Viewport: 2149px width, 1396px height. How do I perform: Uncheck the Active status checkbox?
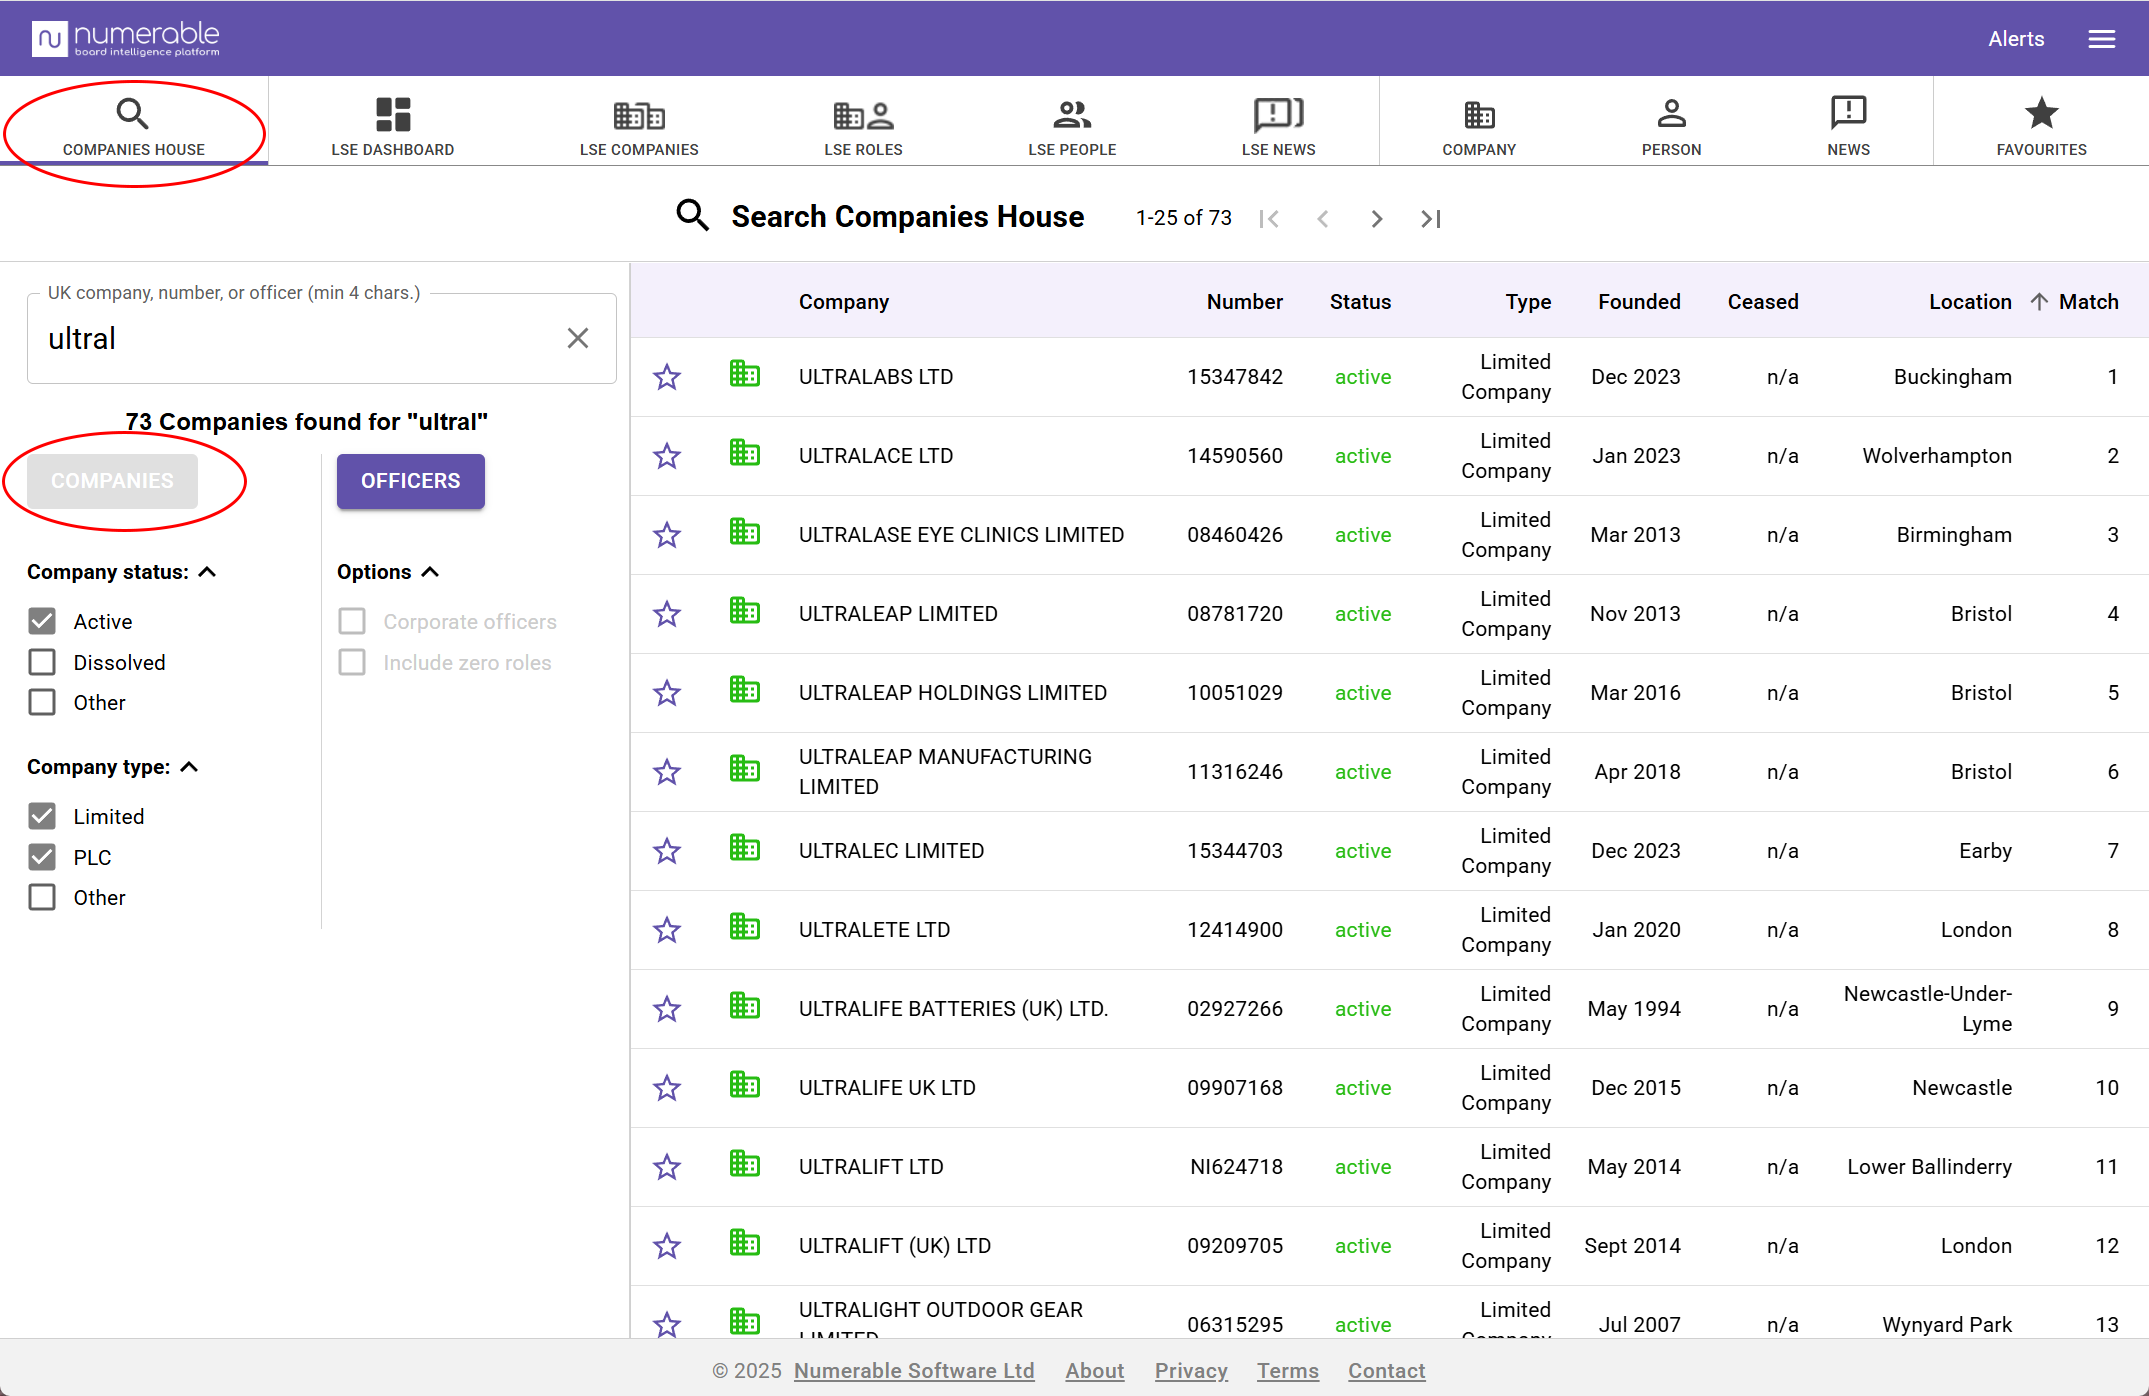tap(42, 621)
